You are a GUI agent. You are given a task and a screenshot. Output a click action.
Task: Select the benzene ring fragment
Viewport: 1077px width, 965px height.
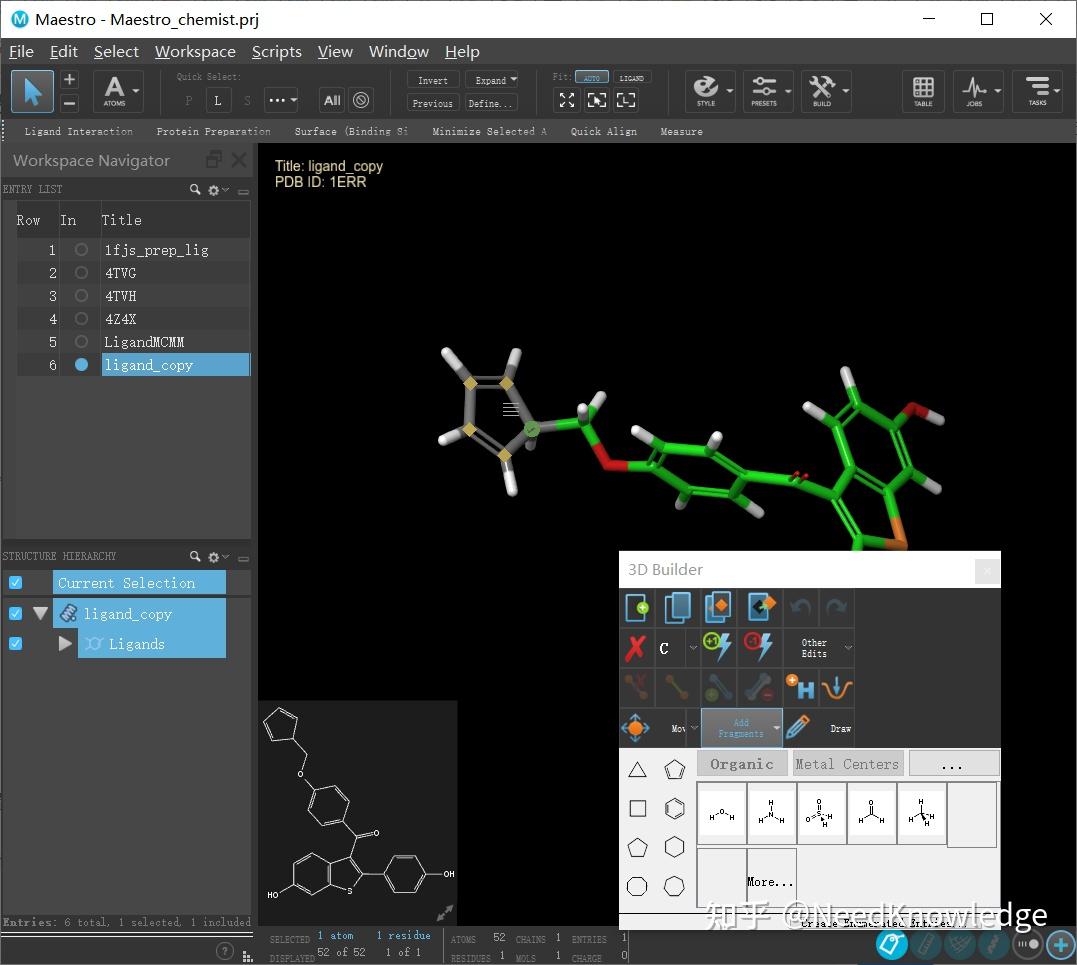pyautogui.click(x=675, y=808)
